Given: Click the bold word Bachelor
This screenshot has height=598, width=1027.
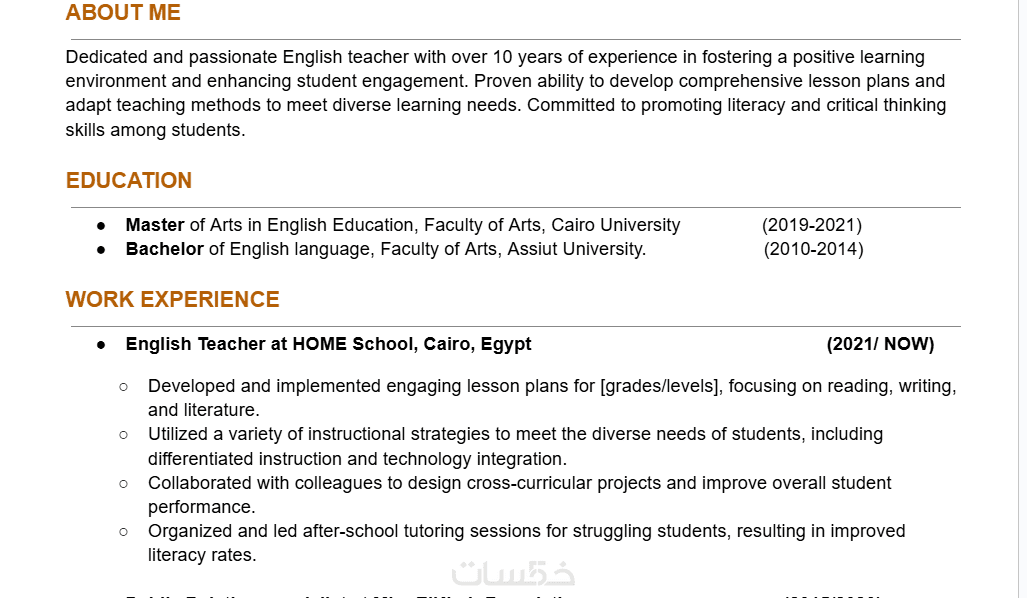Looking at the screenshot, I should 164,249.
